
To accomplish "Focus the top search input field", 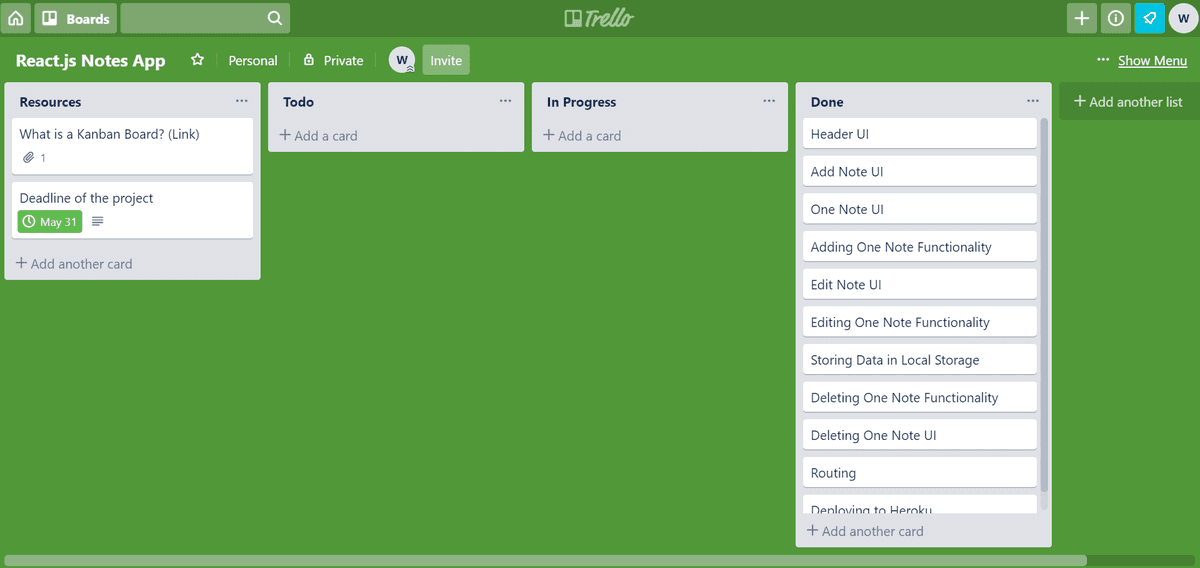I will point(205,18).
